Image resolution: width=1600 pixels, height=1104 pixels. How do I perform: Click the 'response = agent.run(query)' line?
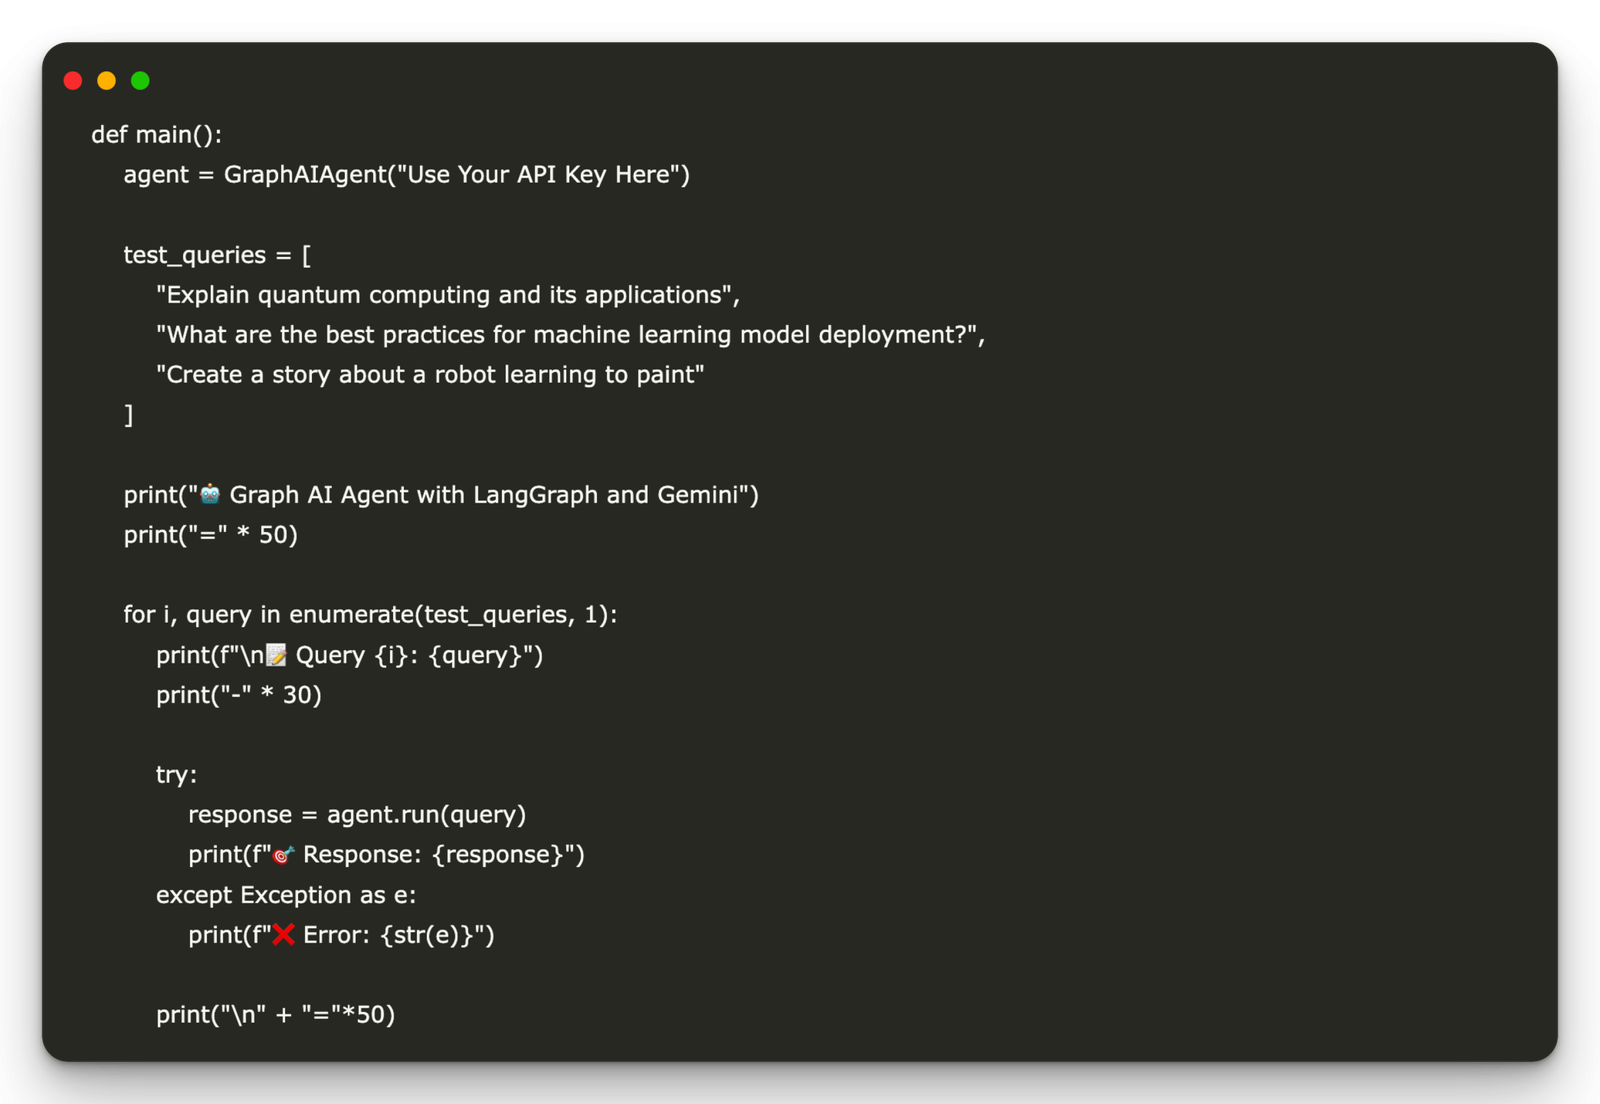point(357,815)
